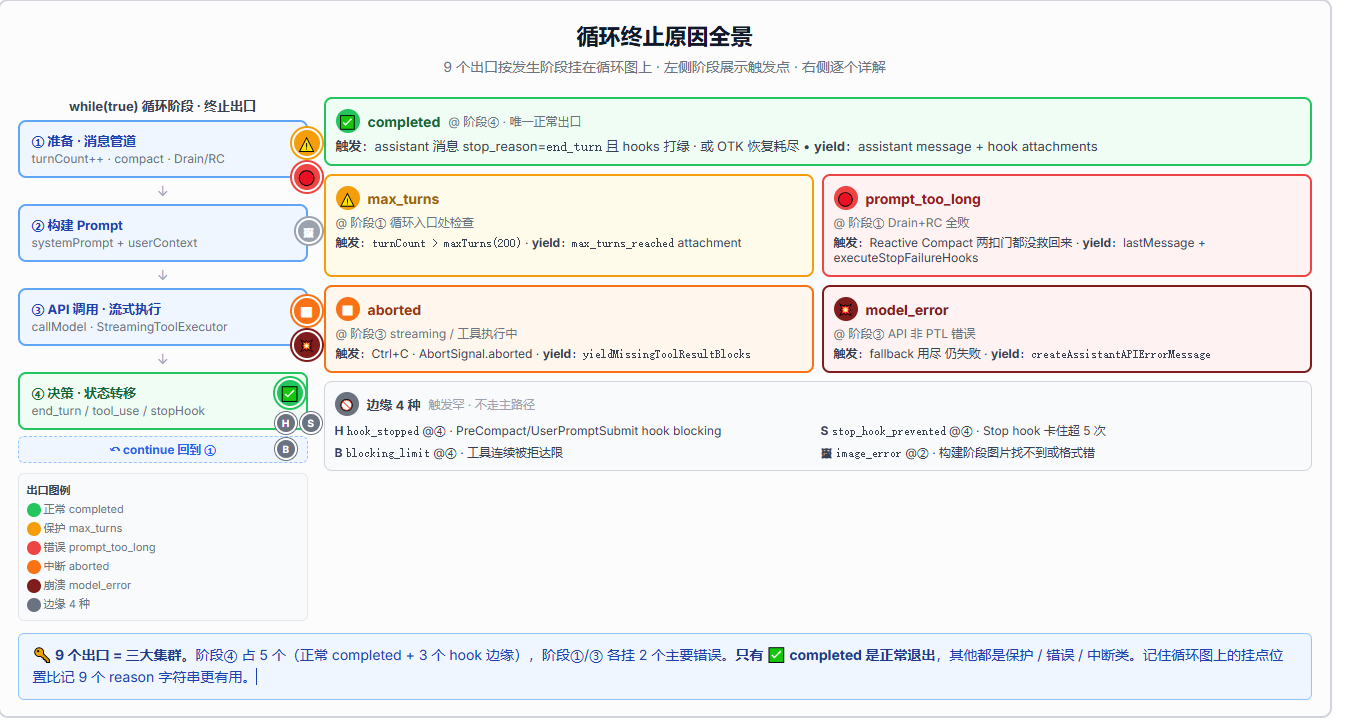1345x724 pixels.
Task: Click the @ 阶段④ · 唯一正常出口 label
Action: 515,122
